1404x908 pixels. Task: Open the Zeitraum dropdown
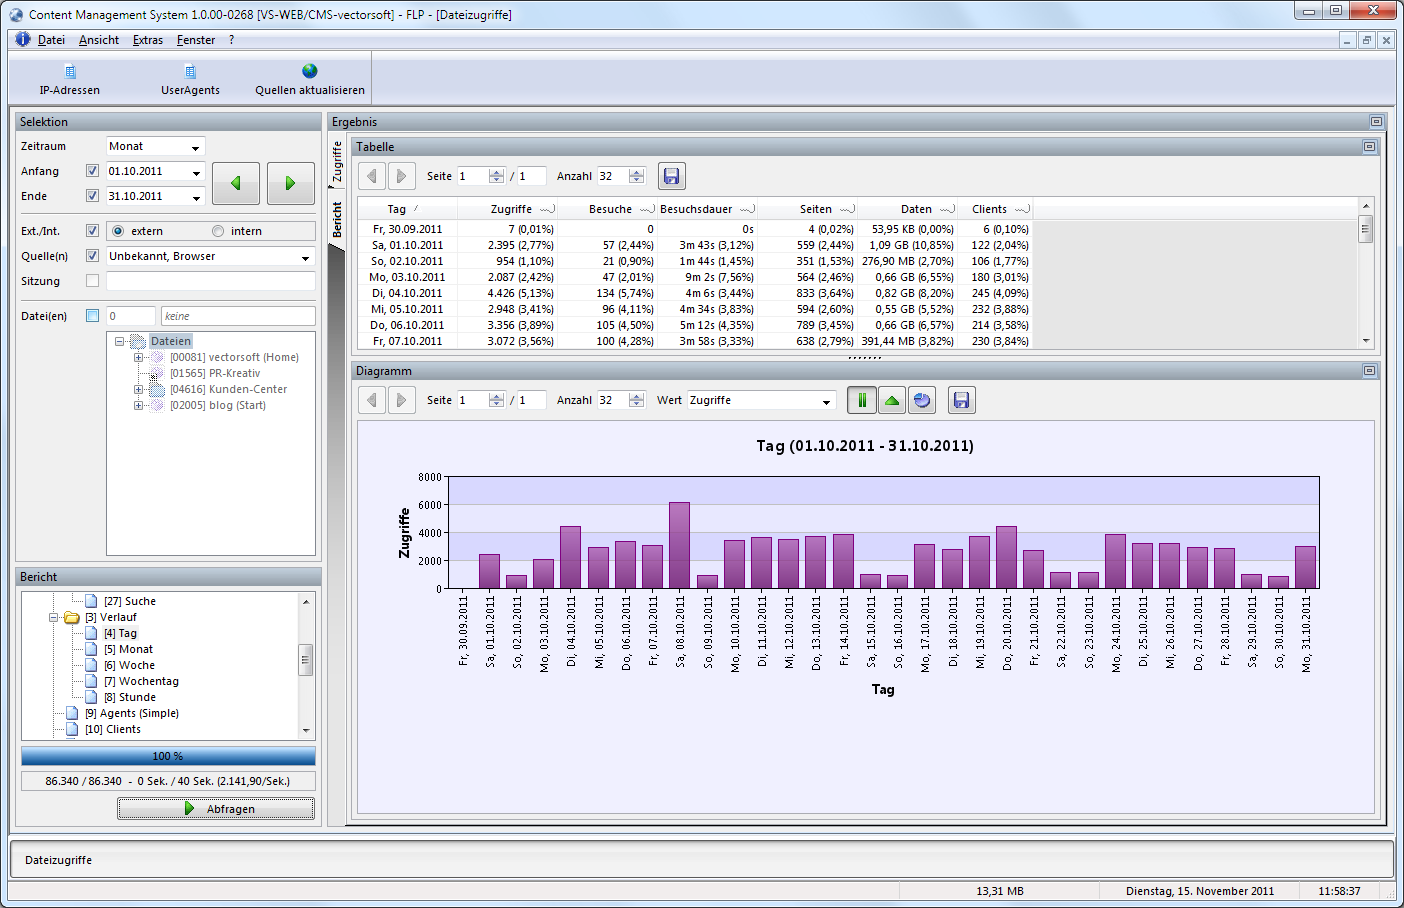(196, 147)
